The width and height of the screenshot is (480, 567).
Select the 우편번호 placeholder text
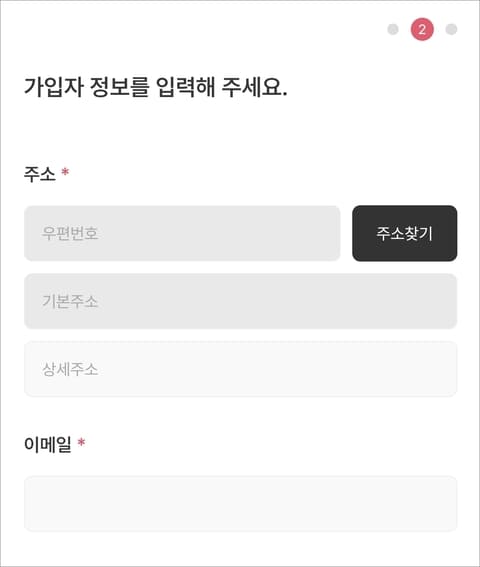(70, 233)
